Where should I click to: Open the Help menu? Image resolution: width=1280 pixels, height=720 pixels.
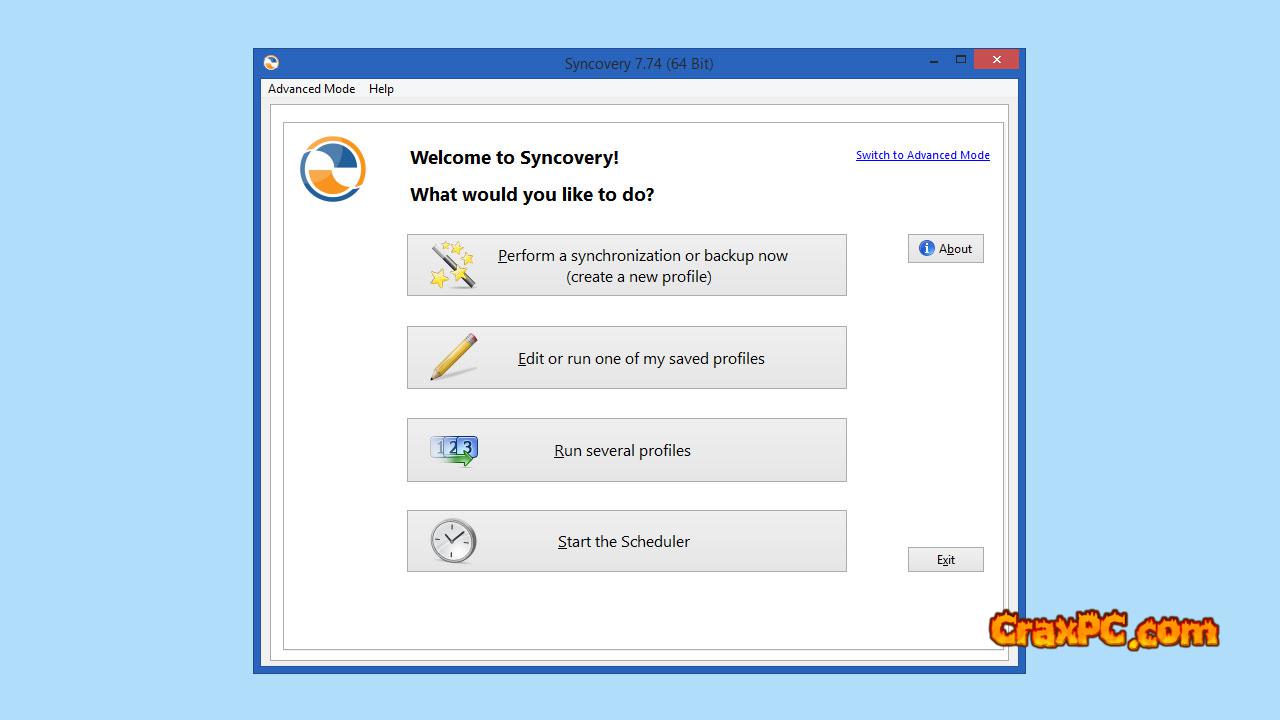tap(381, 89)
